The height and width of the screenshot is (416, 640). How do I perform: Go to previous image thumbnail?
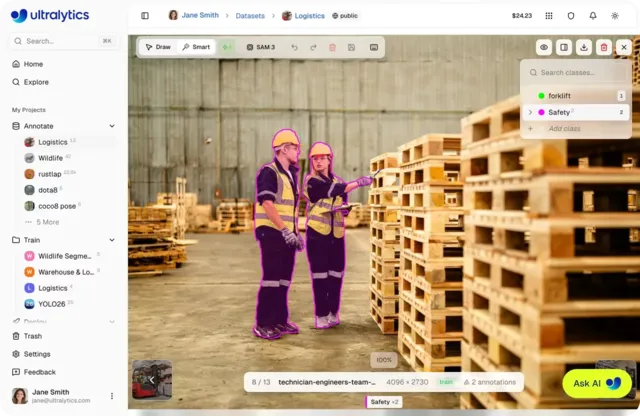[151, 380]
